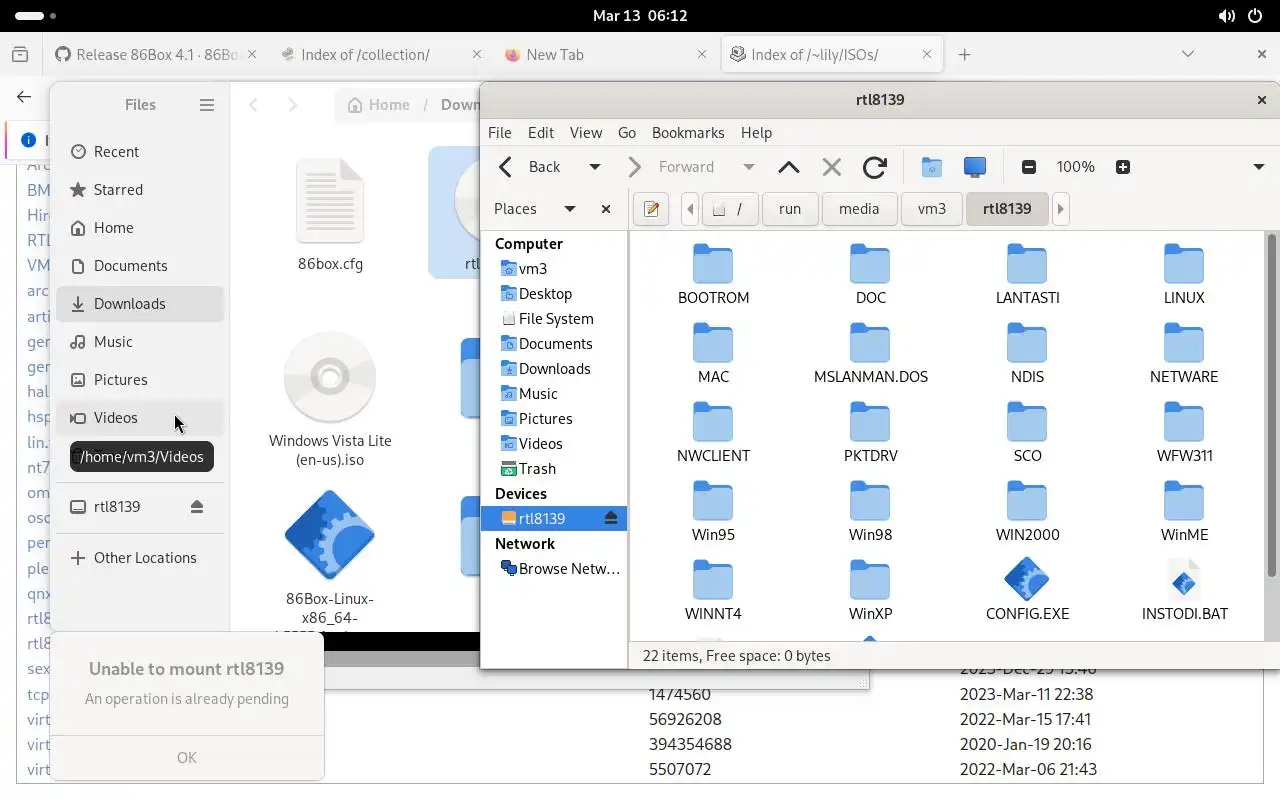The image size is (1280, 800).
Task: Select Downloads in the Files sidebar
Action: (140, 304)
